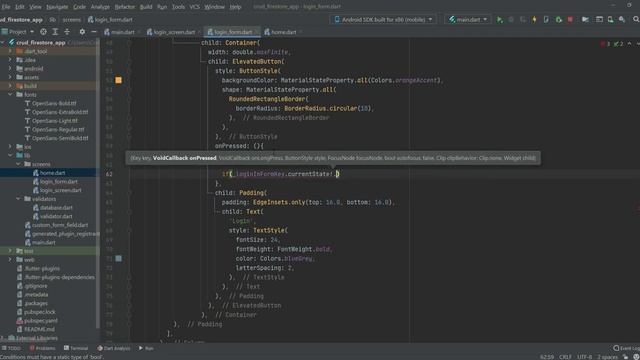Click Collapse All icon in Project panel
The height and width of the screenshot is (360, 640).
tap(67, 31)
